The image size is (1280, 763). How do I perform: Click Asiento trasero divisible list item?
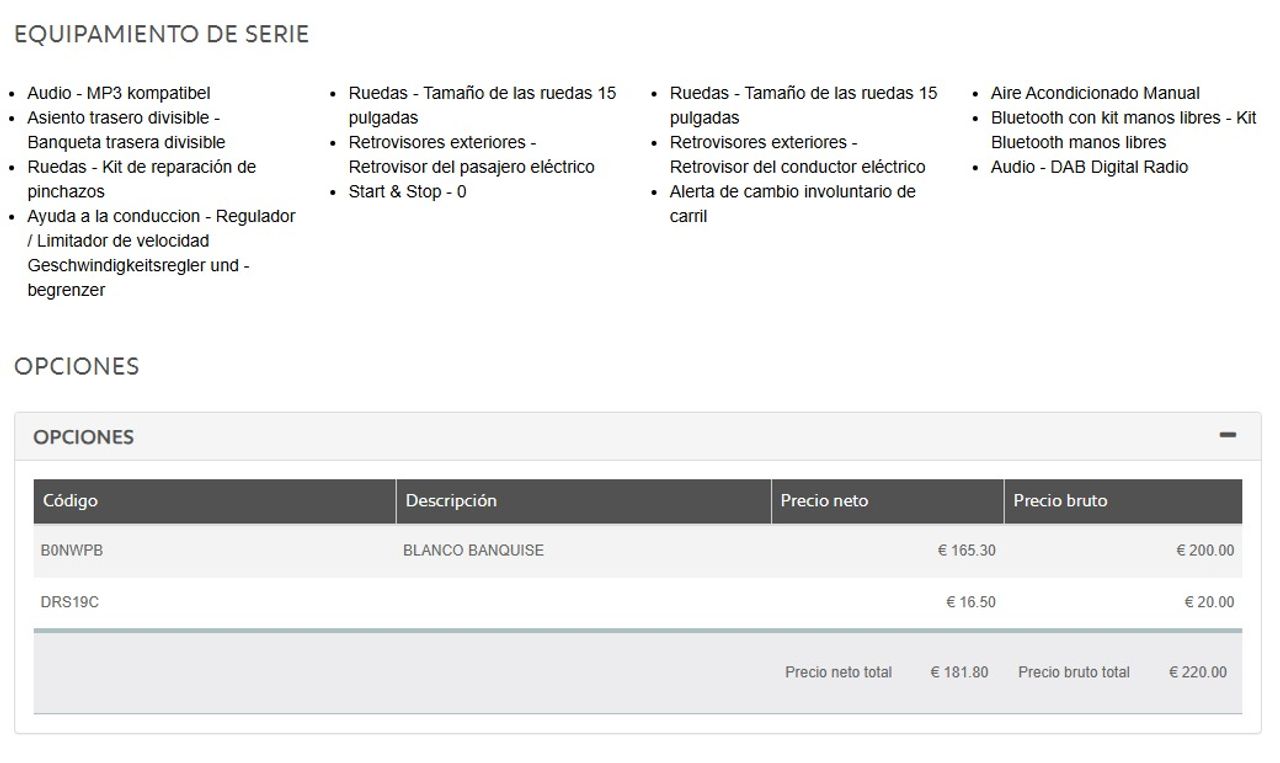tap(126, 130)
